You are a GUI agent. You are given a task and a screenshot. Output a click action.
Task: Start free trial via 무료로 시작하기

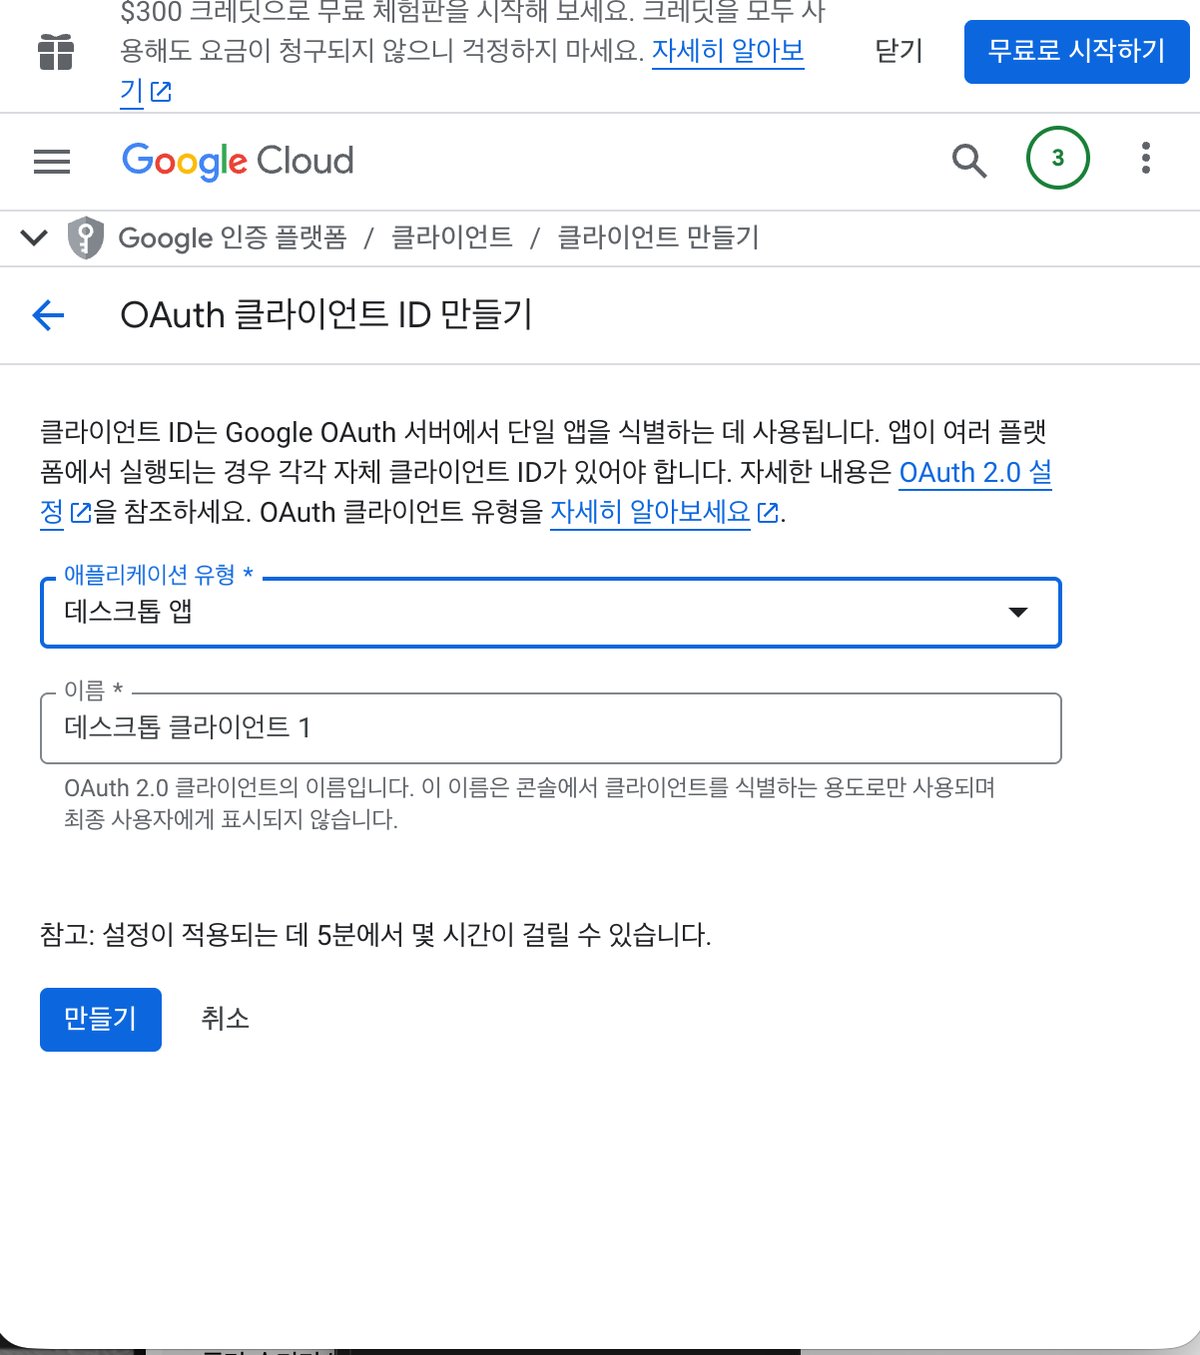1076,51
